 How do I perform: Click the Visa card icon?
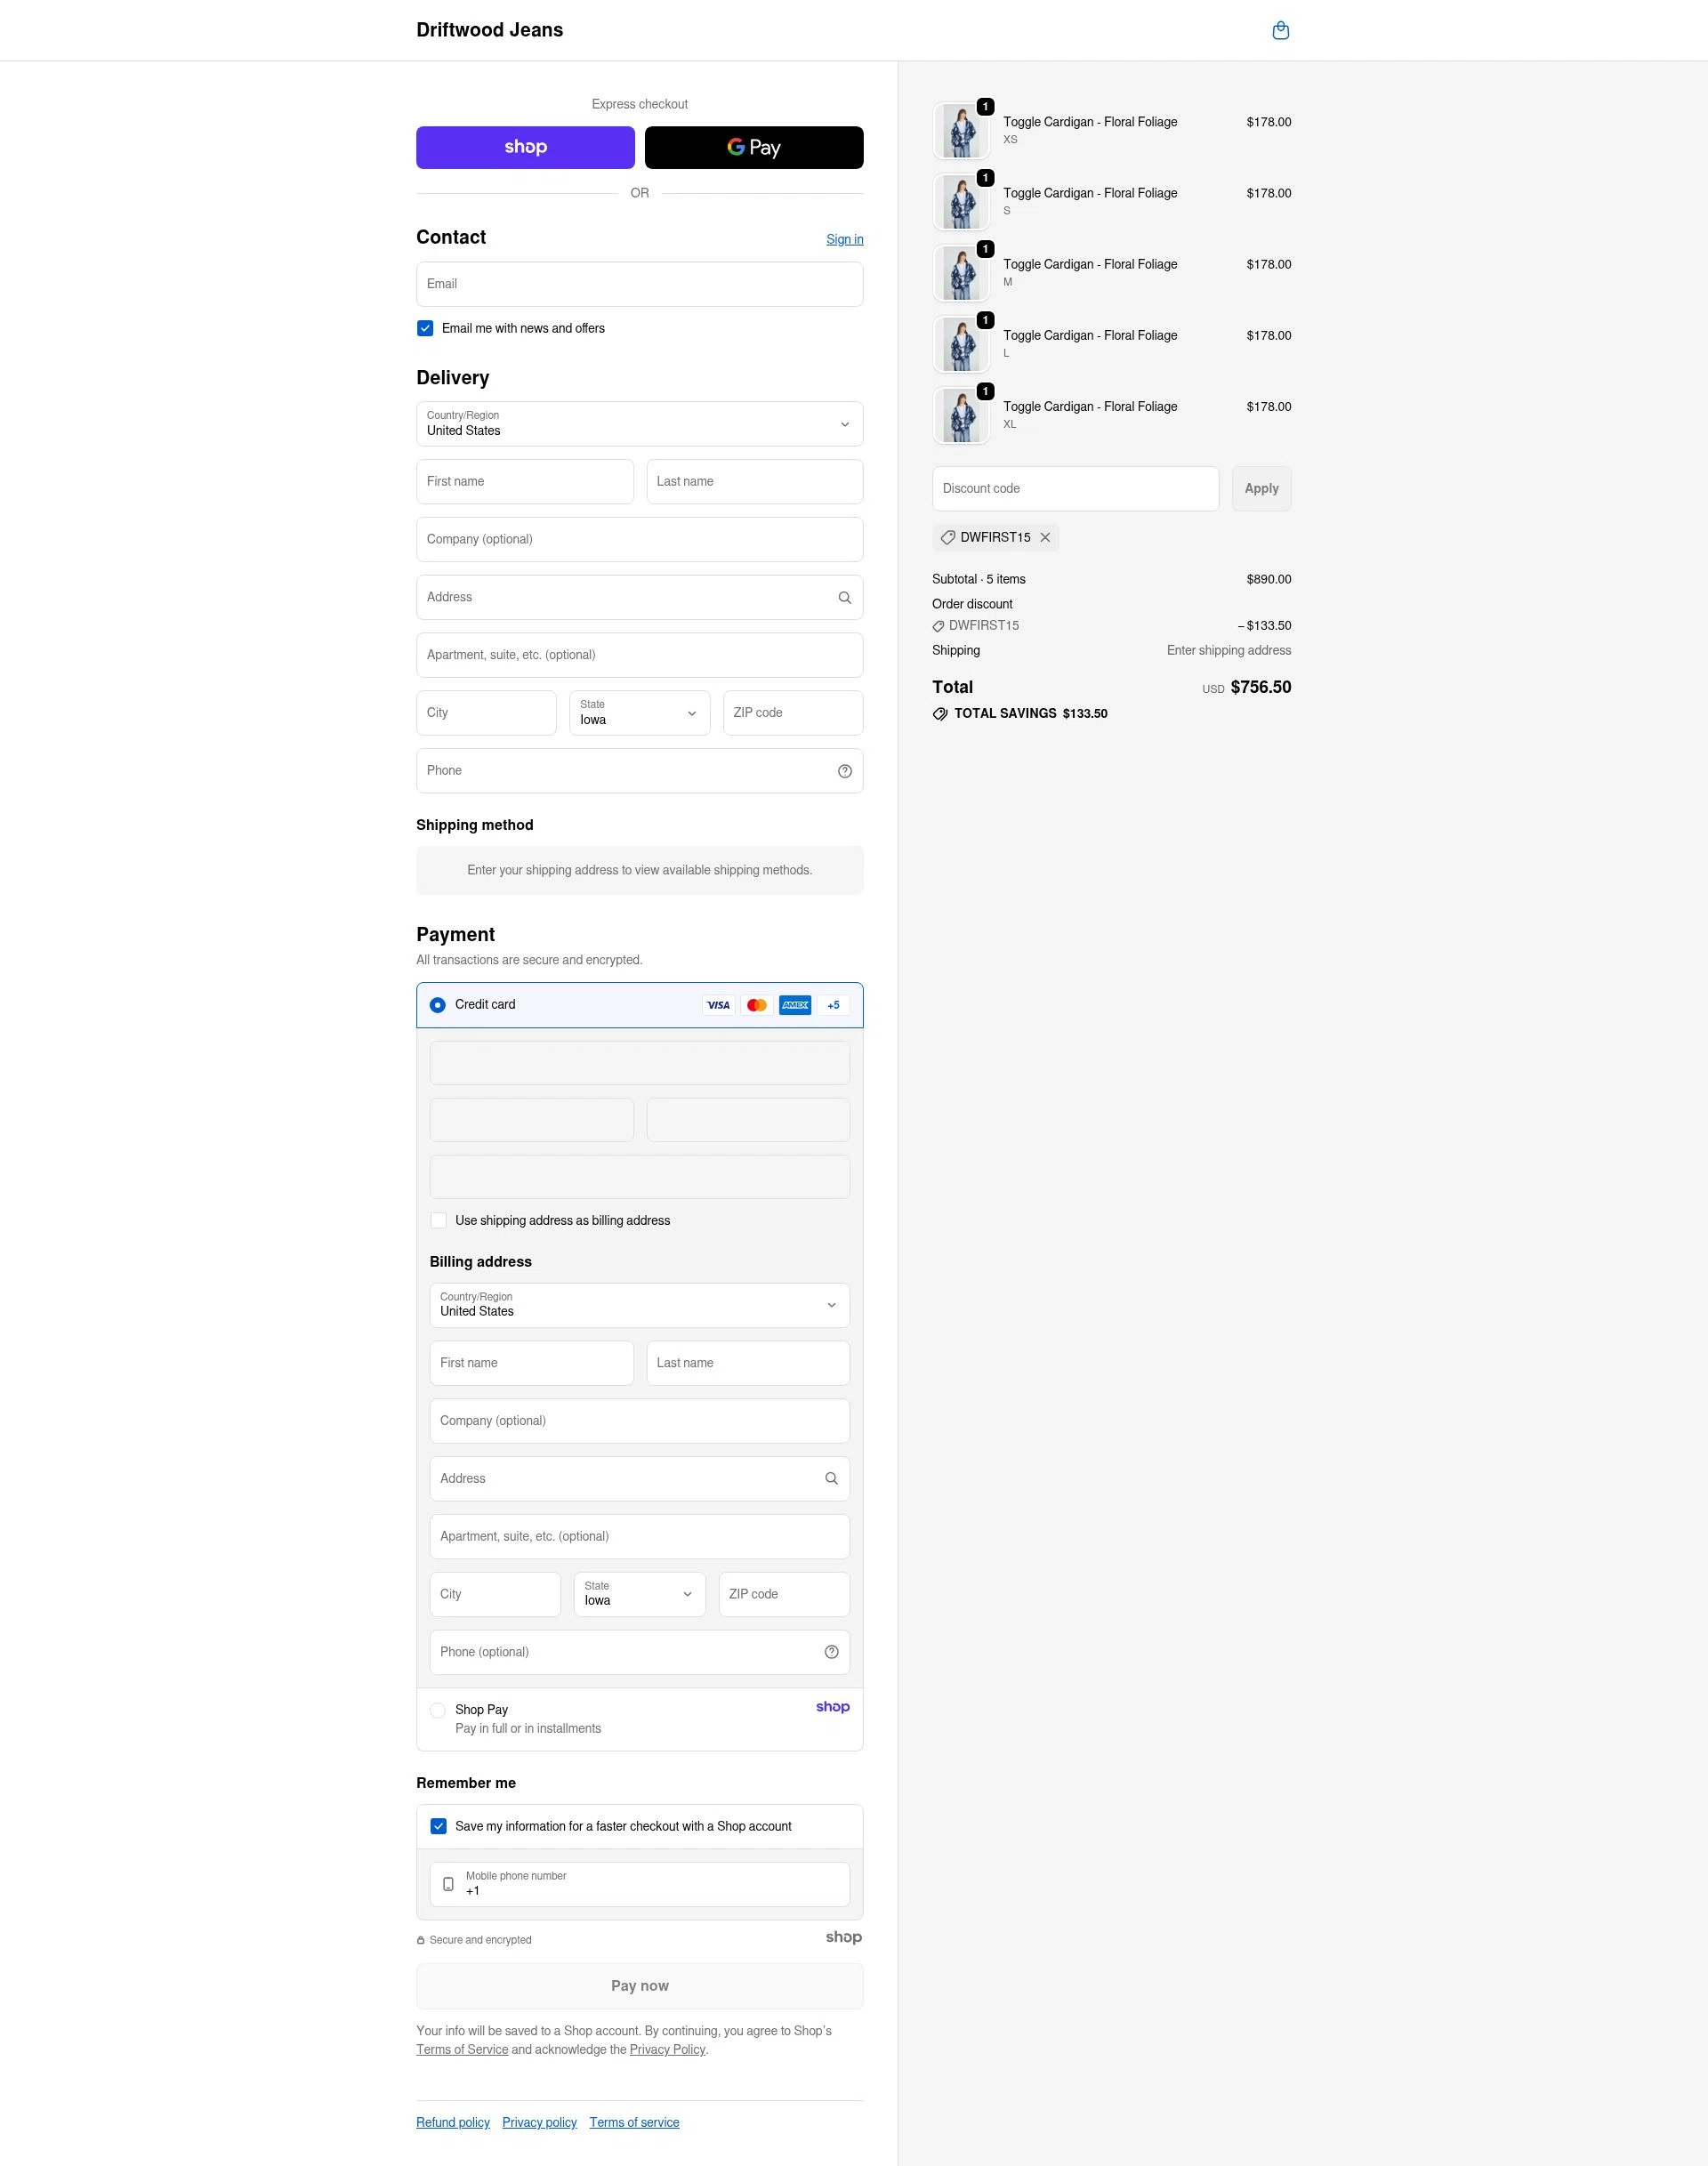click(719, 1005)
